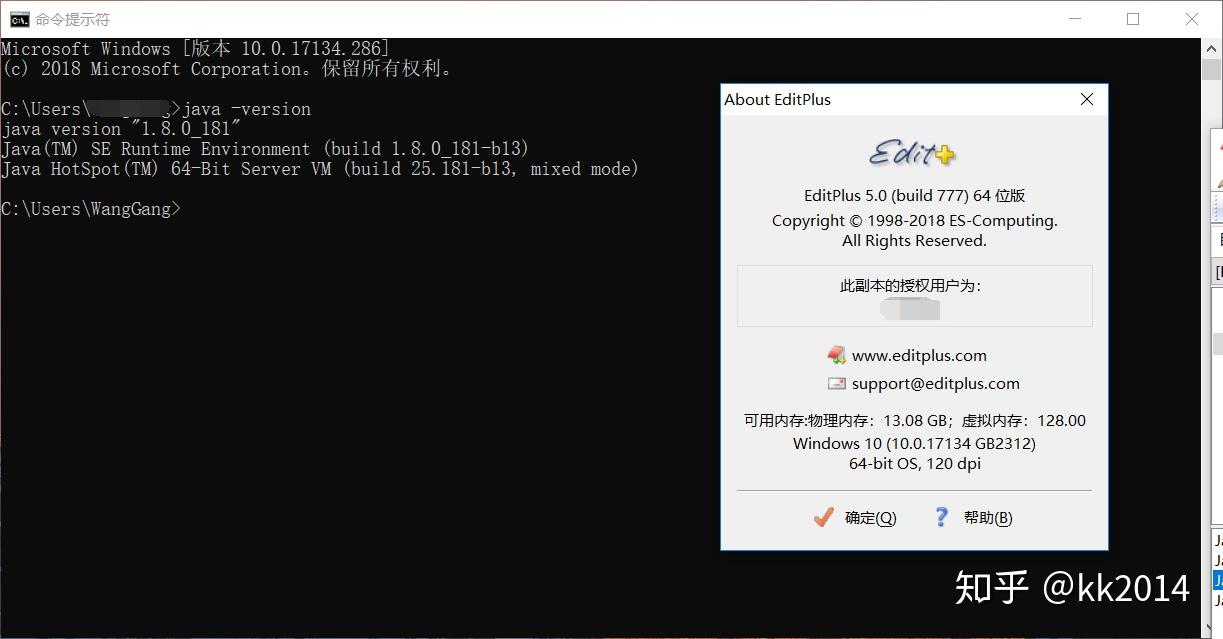Click the blue question mark icon beside 帮助
Image resolution: width=1223 pixels, height=639 pixels.
(x=940, y=517)
